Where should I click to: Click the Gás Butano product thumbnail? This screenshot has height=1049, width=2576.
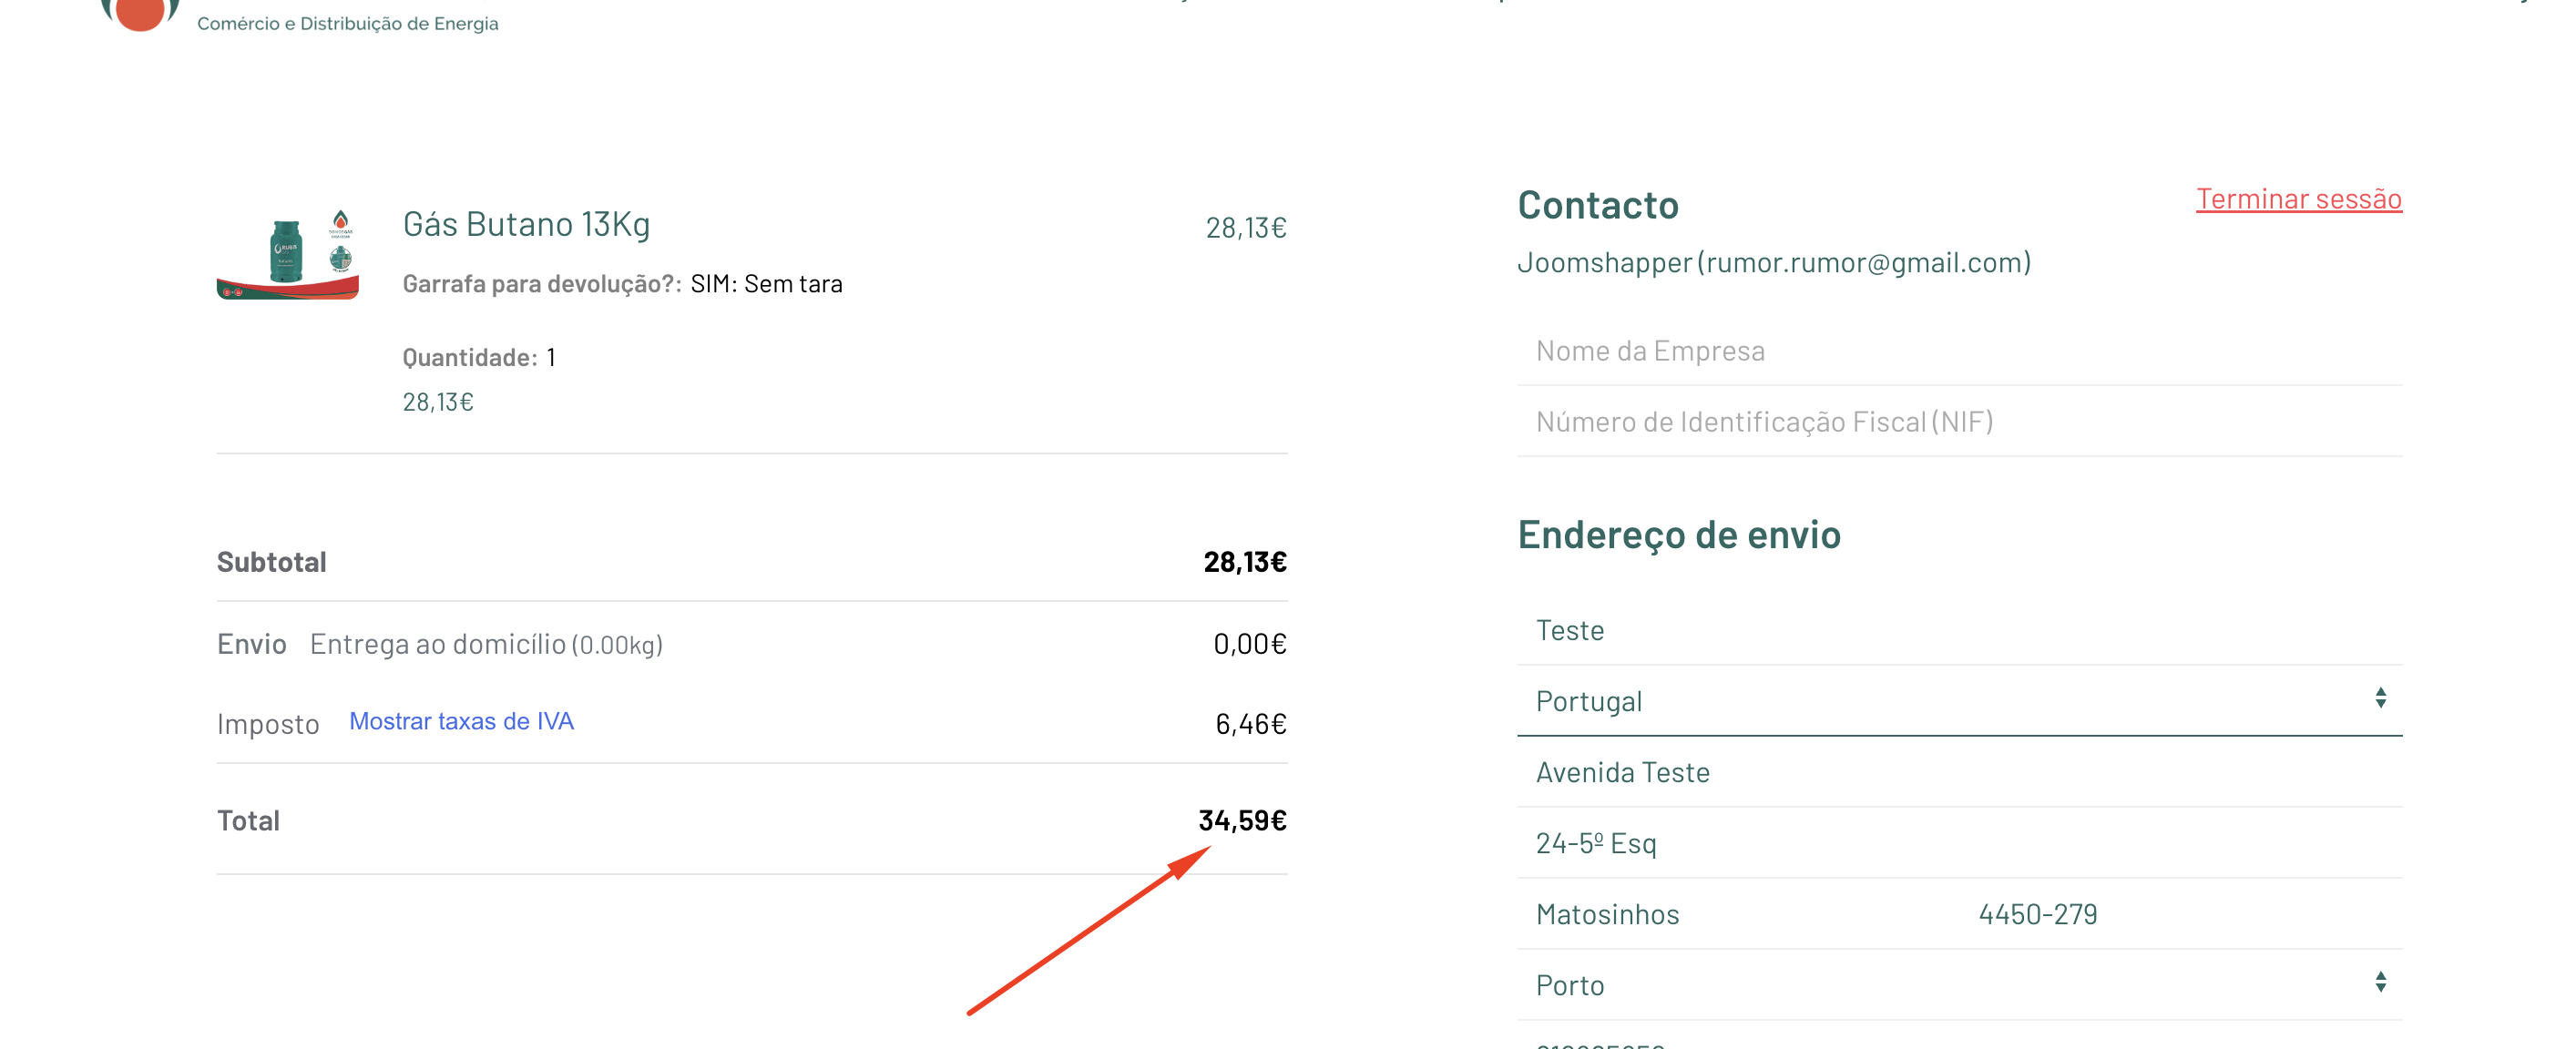(x=288, y=254)
